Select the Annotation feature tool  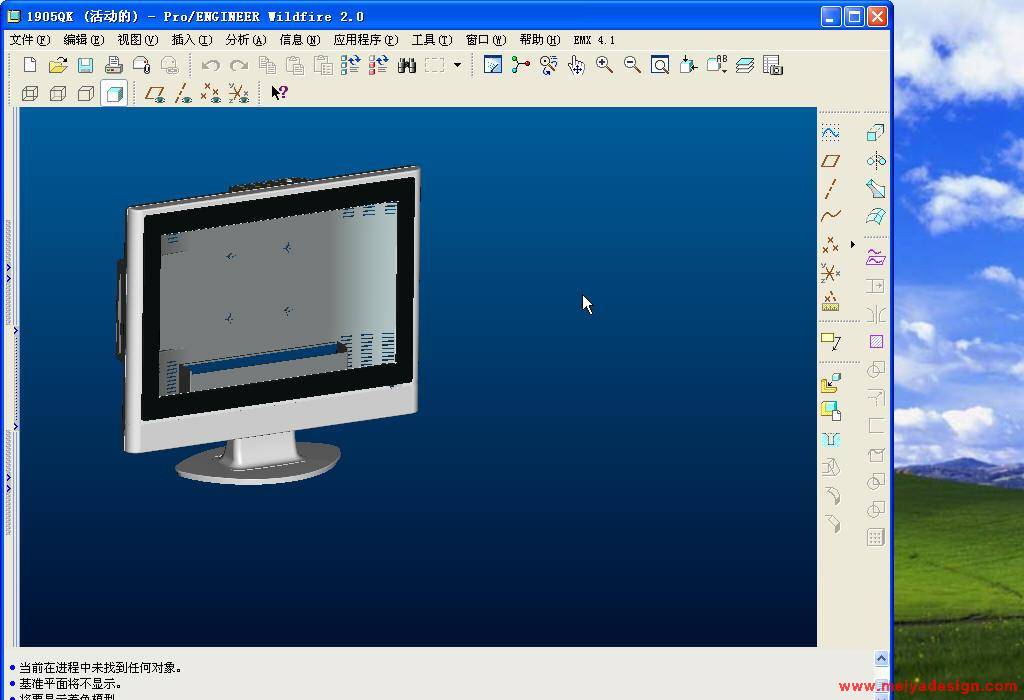click(x=831, y=341)
